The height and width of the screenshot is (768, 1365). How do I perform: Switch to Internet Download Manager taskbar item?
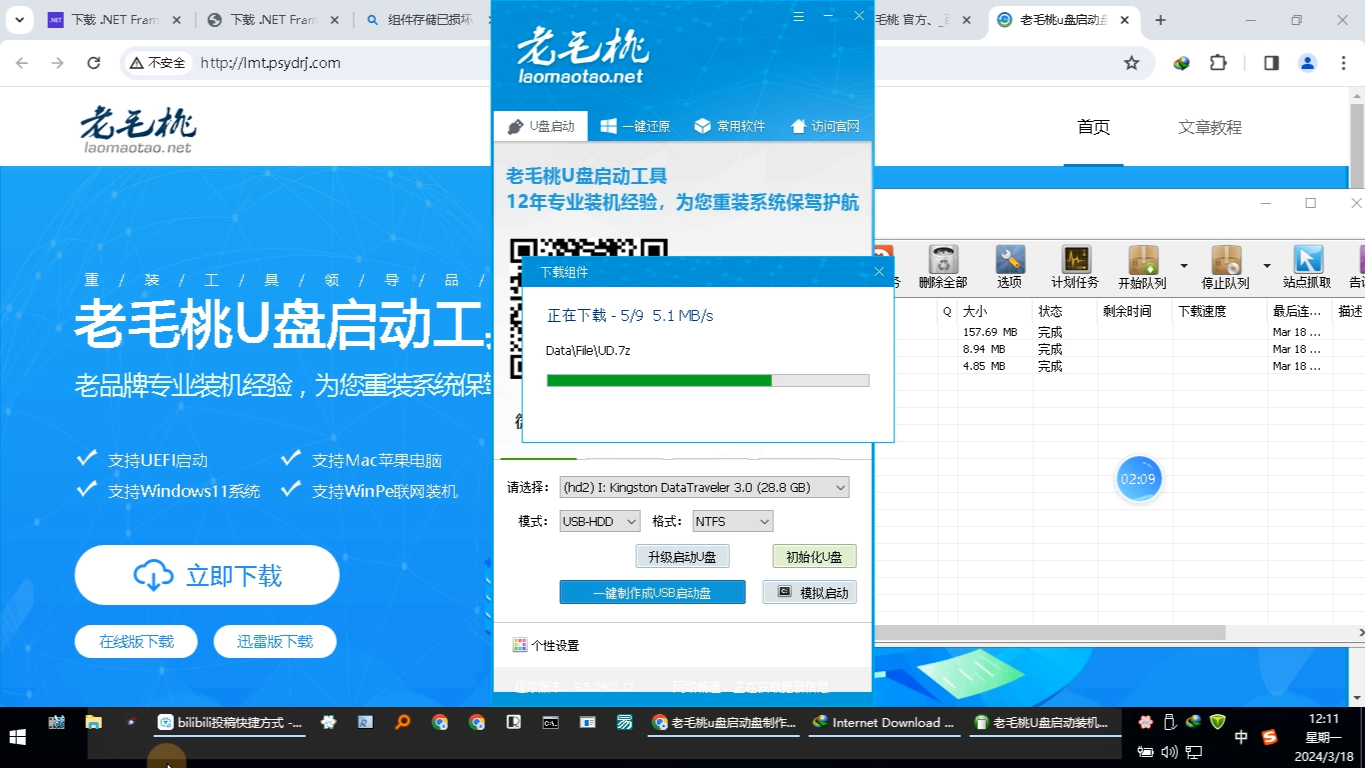(x=883, y=722)
